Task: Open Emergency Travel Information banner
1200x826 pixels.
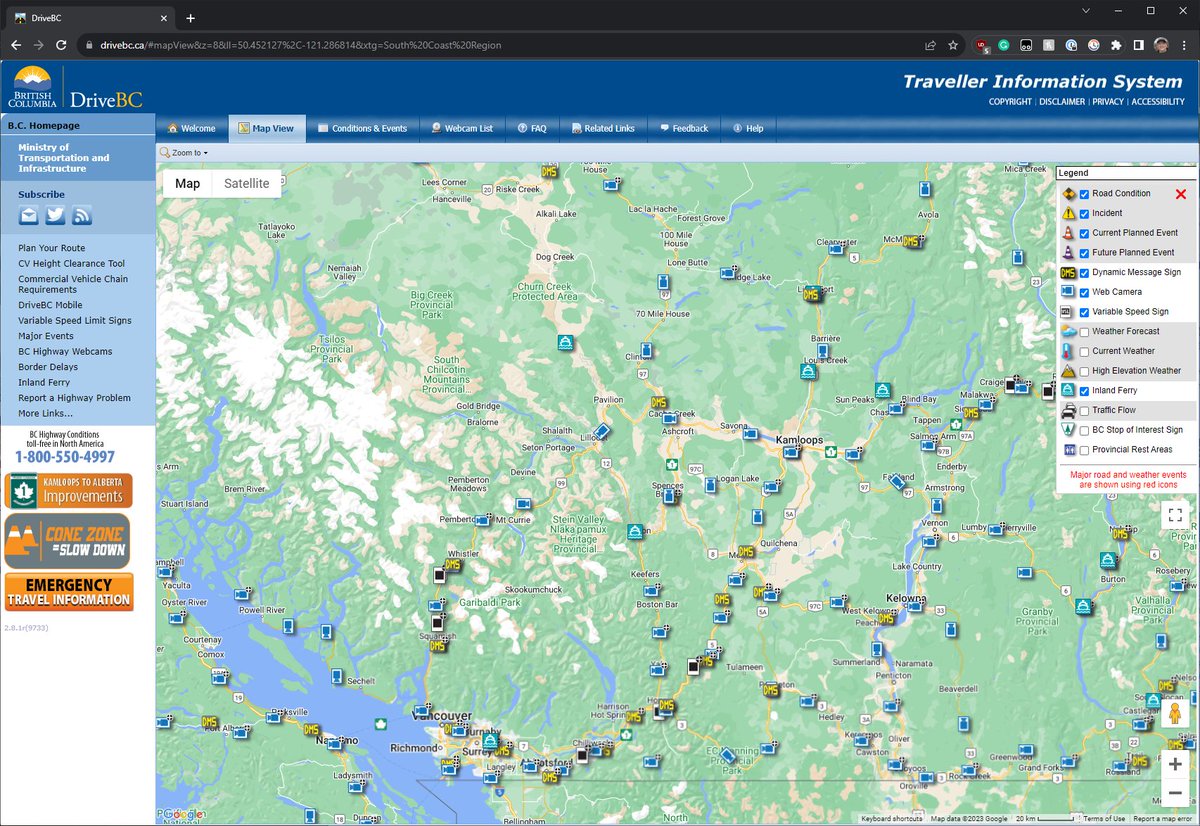Action: (x=69, y=592)
